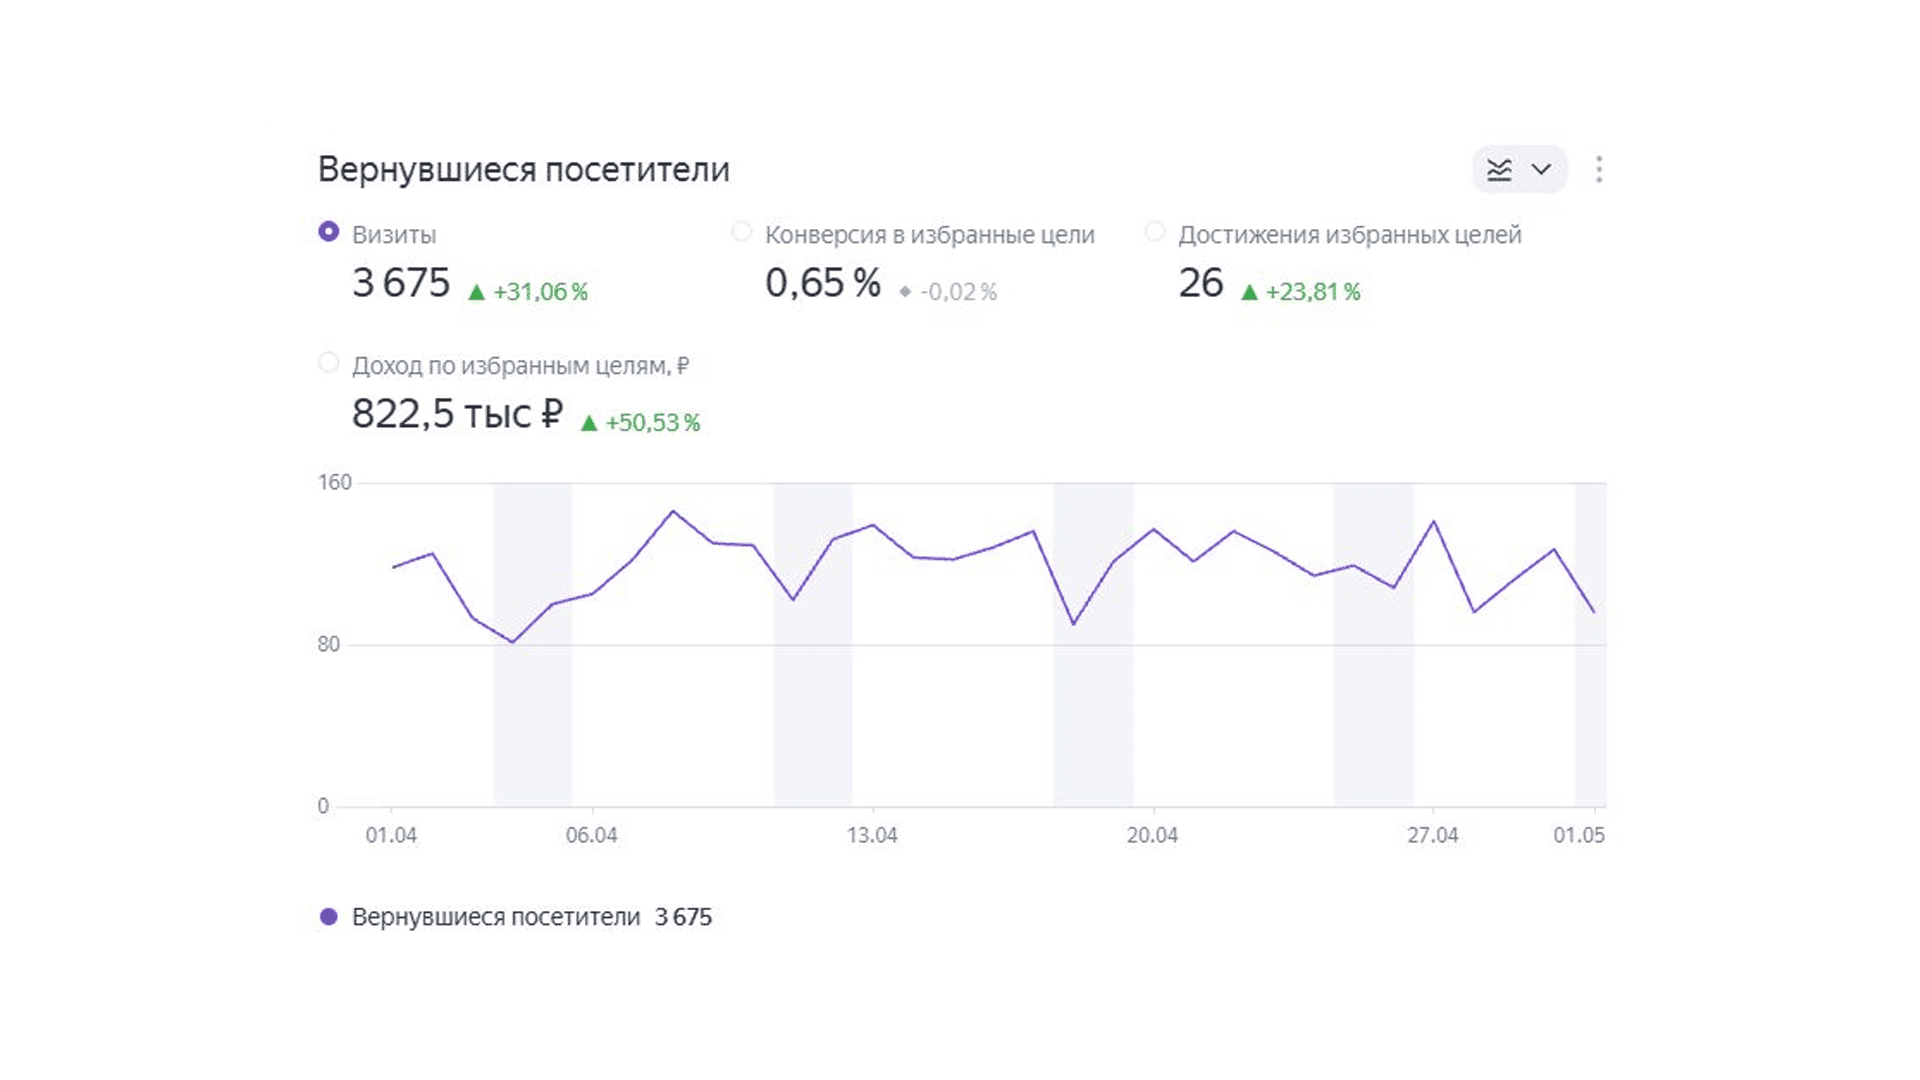Select the Достижения избранных целей radio
This screenshot has height=1080, width=1920.
pyautogui.click(x=1154, y=232)
